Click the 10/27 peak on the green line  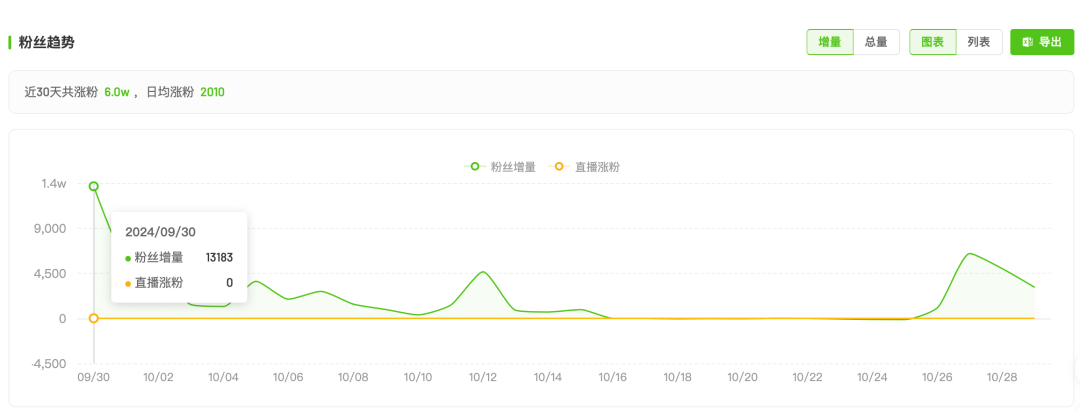(970, 254)
